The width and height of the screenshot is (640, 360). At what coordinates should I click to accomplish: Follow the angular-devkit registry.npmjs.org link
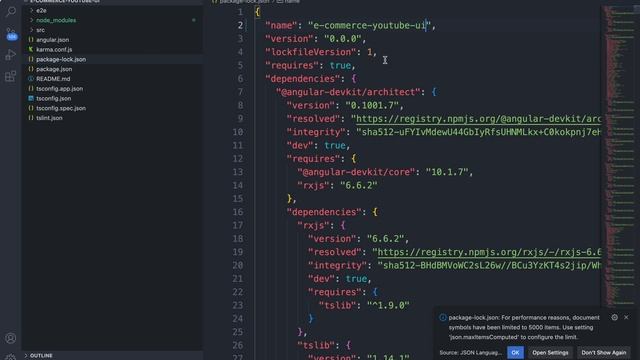tap(478, 119)
